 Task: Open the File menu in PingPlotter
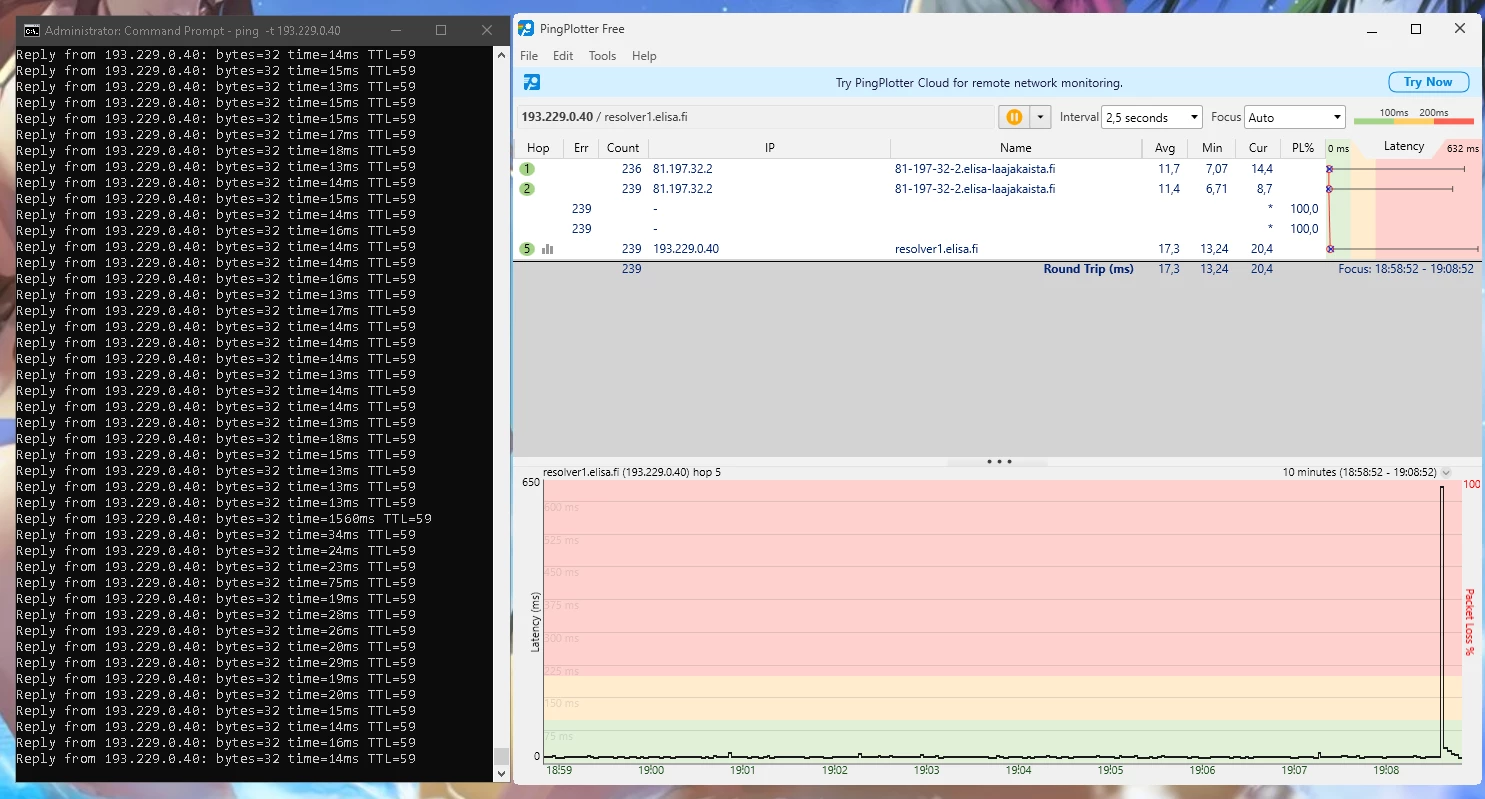[x=529, y=56]
